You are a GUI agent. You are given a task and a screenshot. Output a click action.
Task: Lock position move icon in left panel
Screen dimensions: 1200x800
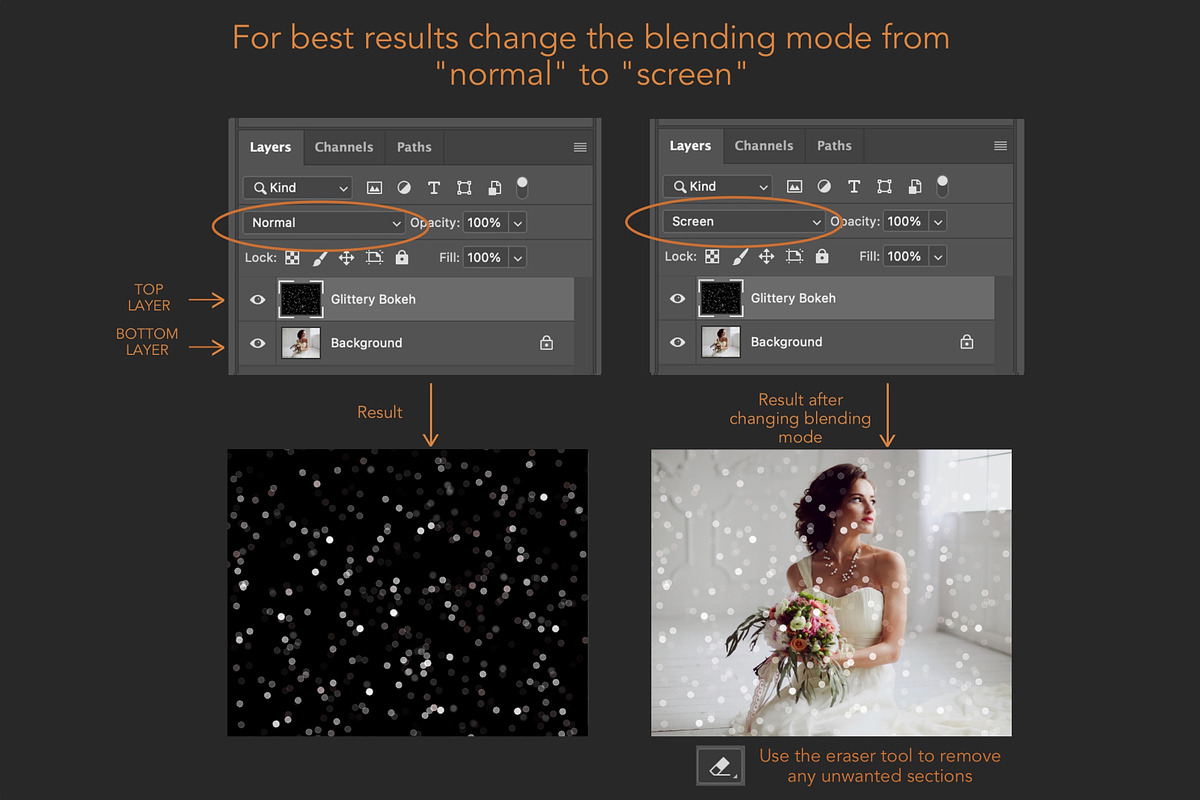[x=347, y=258]
